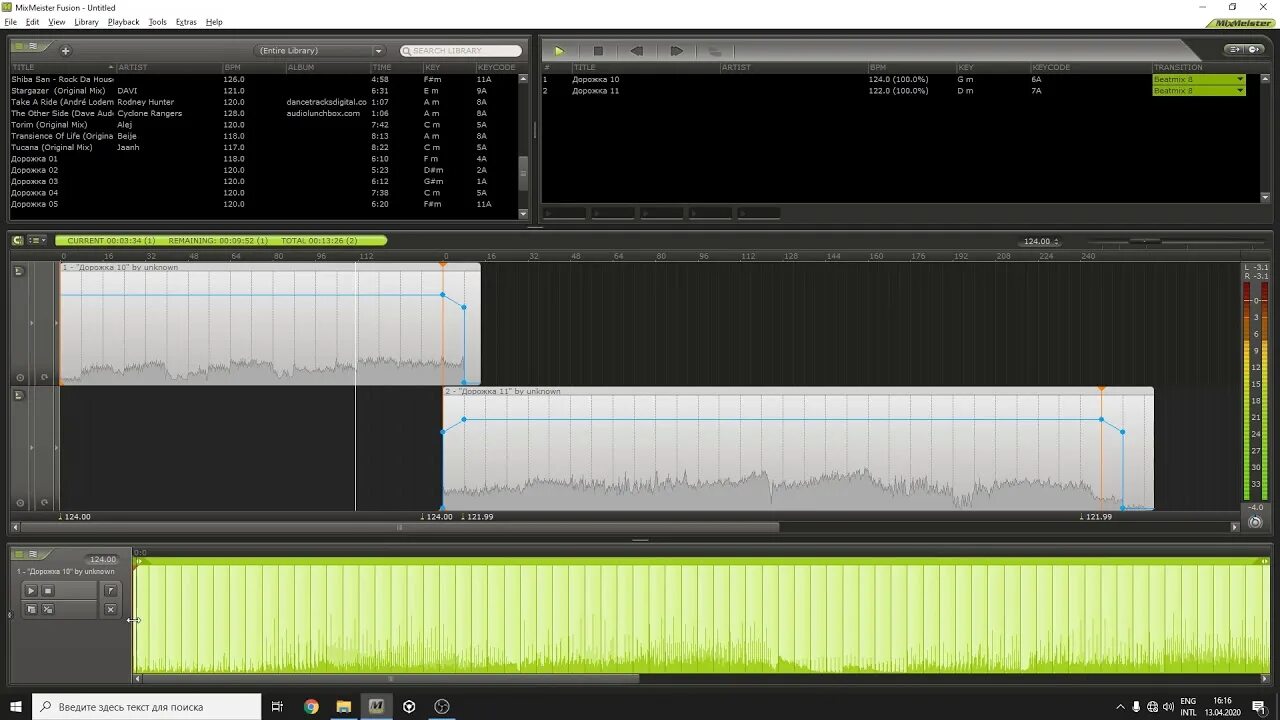Expand the track 2 lane side arrow
1280x720 pixels.
pyautogui.click(x=31, y=448)
